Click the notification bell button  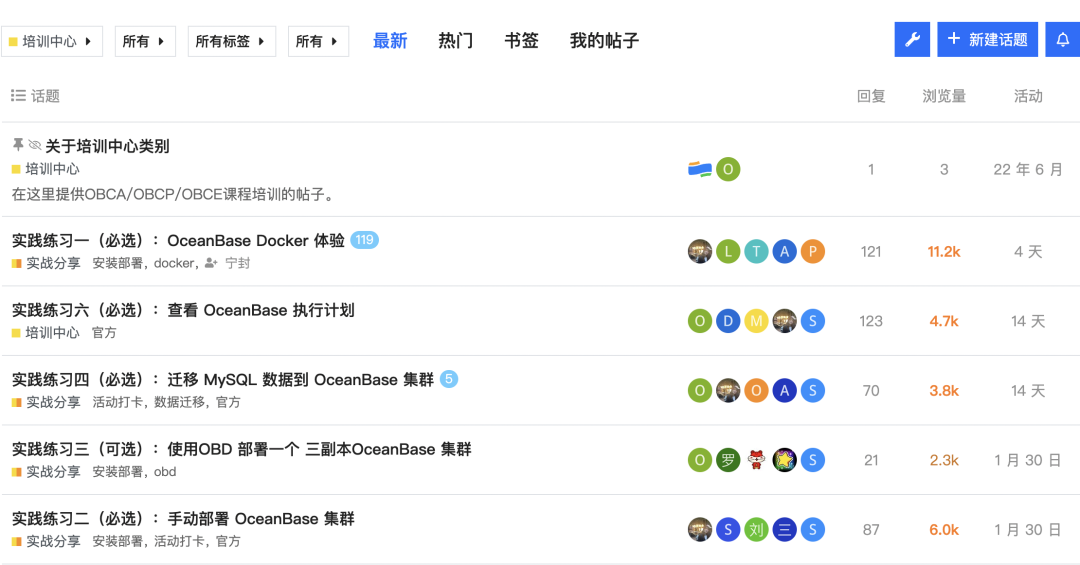pos(1063,39)
